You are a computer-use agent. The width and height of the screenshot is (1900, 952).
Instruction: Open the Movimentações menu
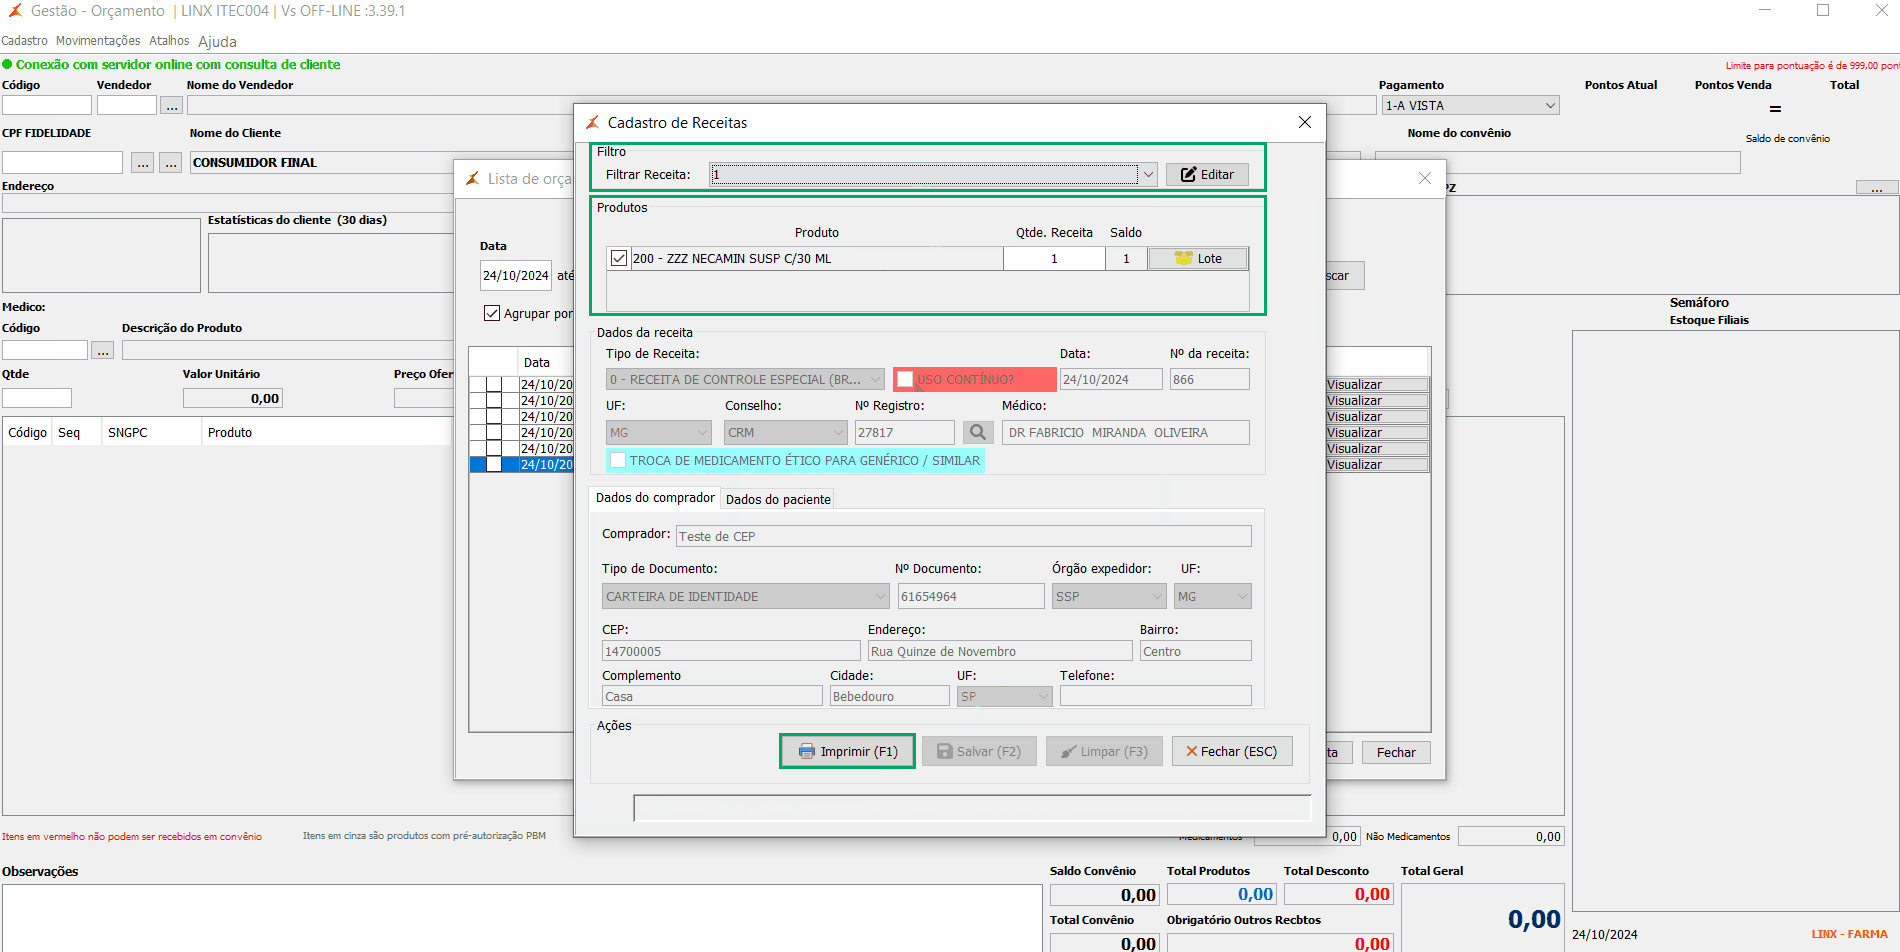[98, 41]
